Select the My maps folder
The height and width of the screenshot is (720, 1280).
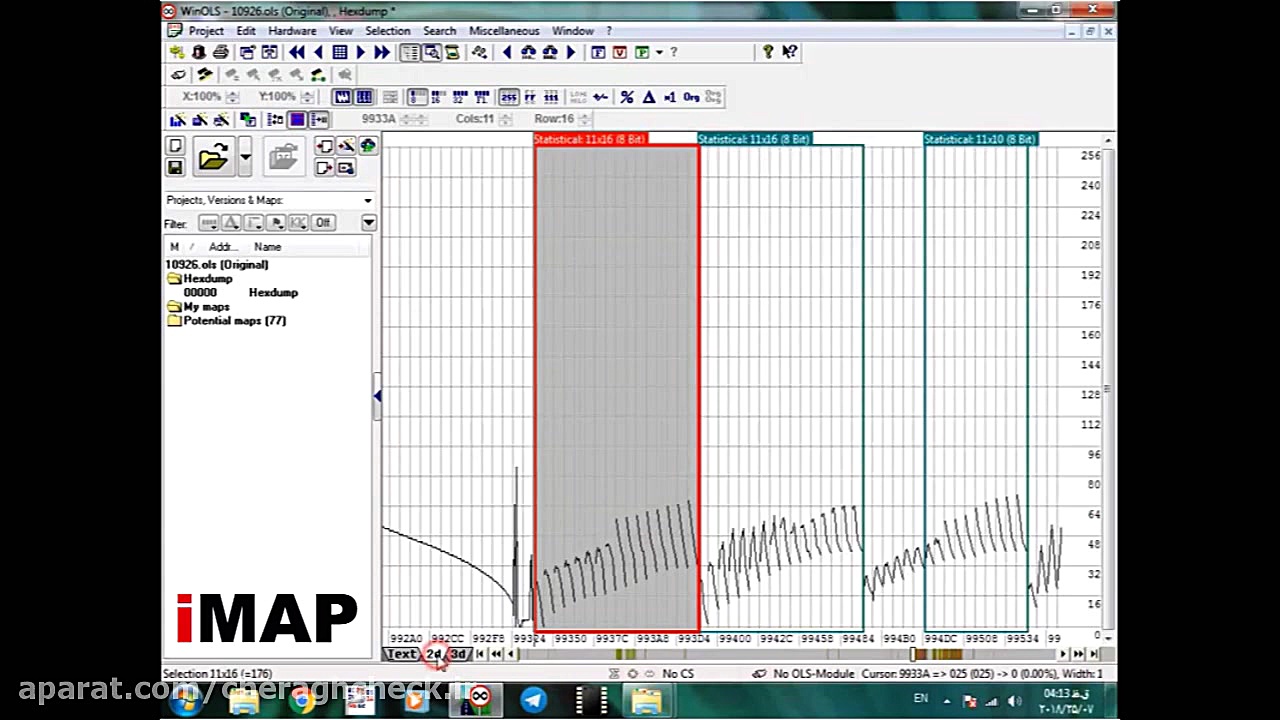(x=206, y=307)
